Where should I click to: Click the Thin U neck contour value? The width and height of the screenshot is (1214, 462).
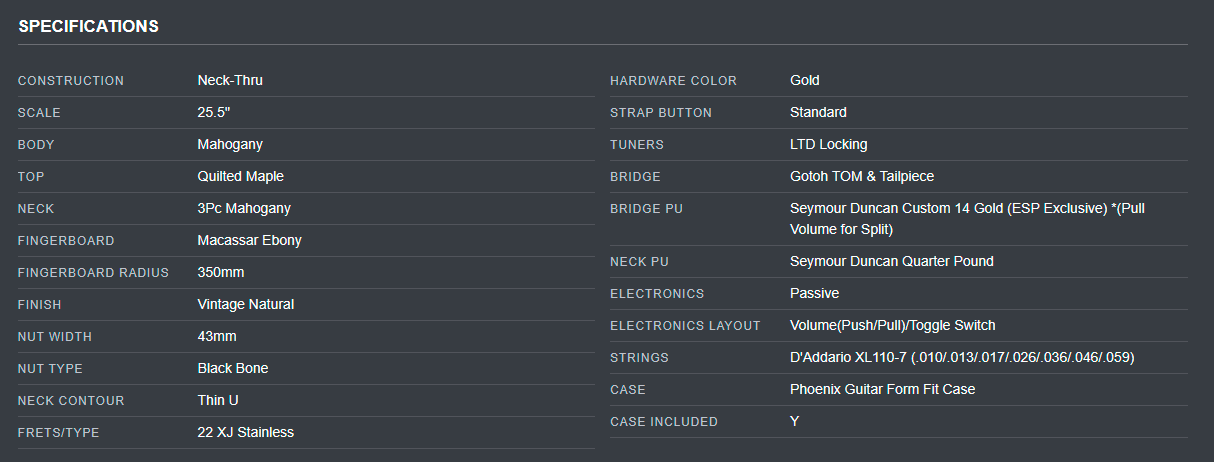click(218, 400)
